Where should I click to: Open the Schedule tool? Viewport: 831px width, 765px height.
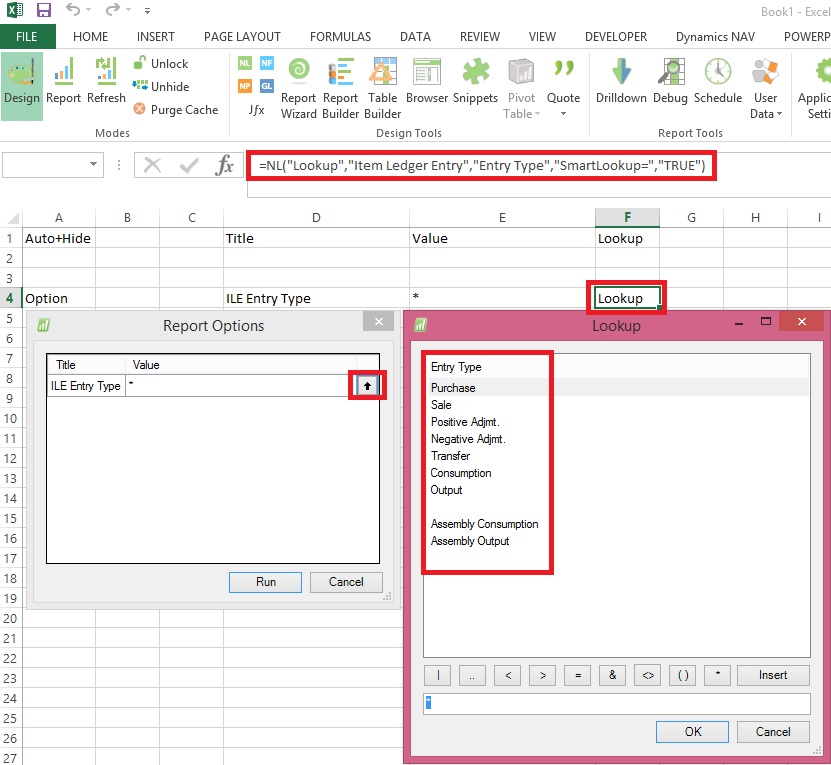(717, 82)
